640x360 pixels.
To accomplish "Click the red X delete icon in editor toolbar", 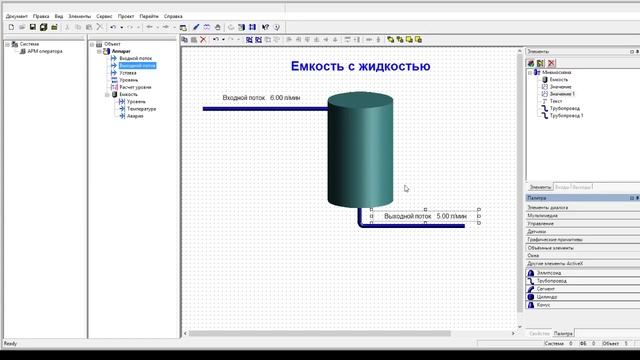I will tap(203, 40).
